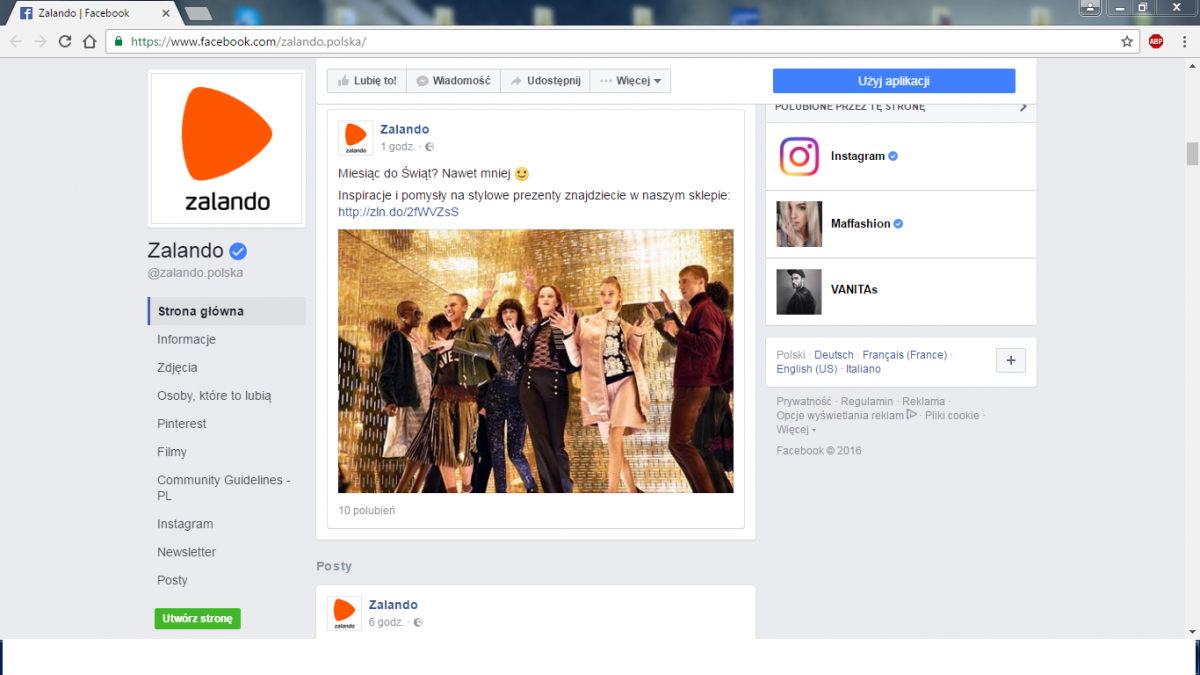Click globe privacy icon on 1 godz. post

(429, 147)
